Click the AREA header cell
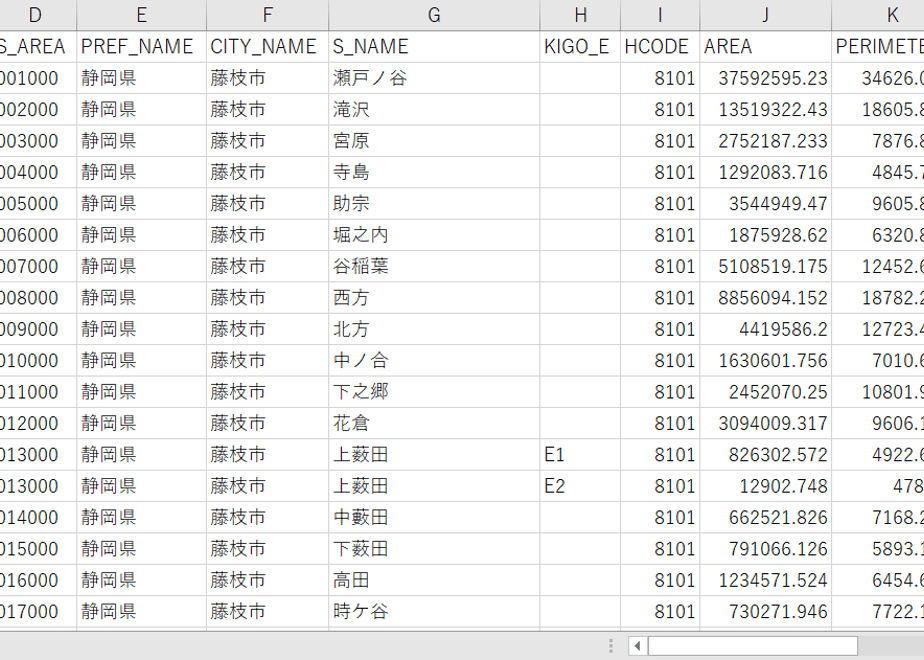 coord(765,47)
